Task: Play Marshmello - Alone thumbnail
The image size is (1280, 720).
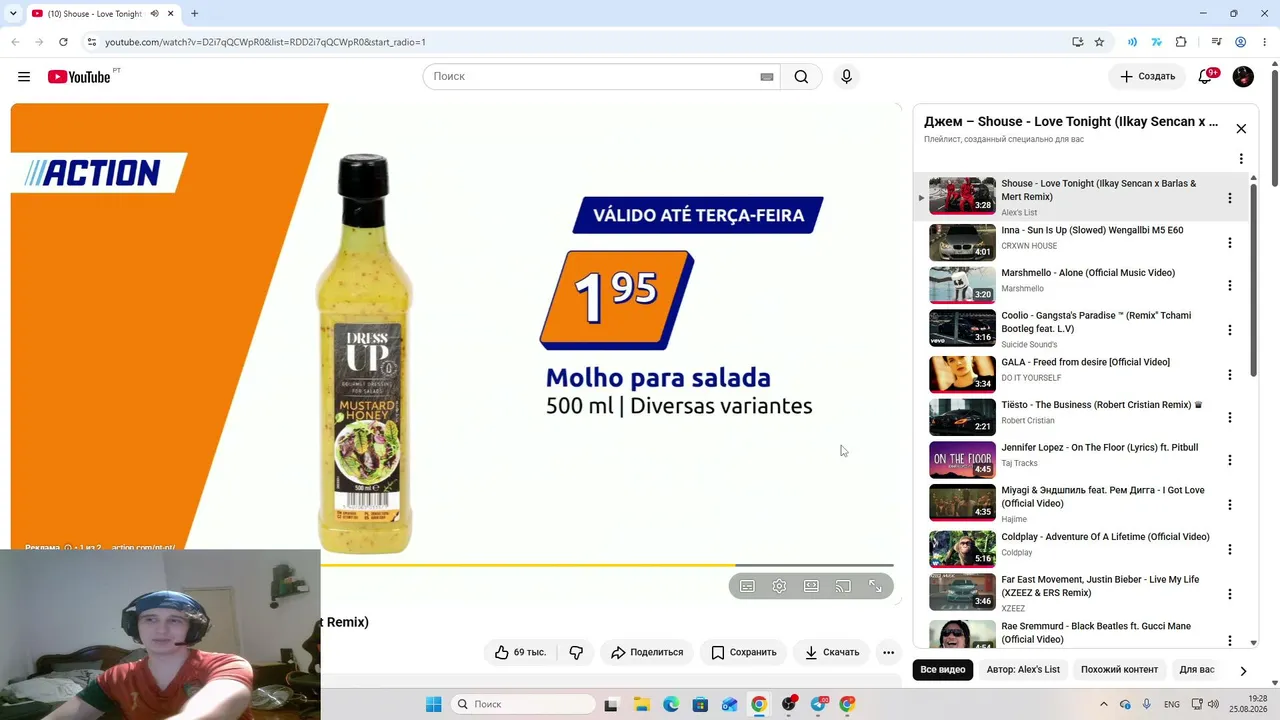Action: coord(962,284)
